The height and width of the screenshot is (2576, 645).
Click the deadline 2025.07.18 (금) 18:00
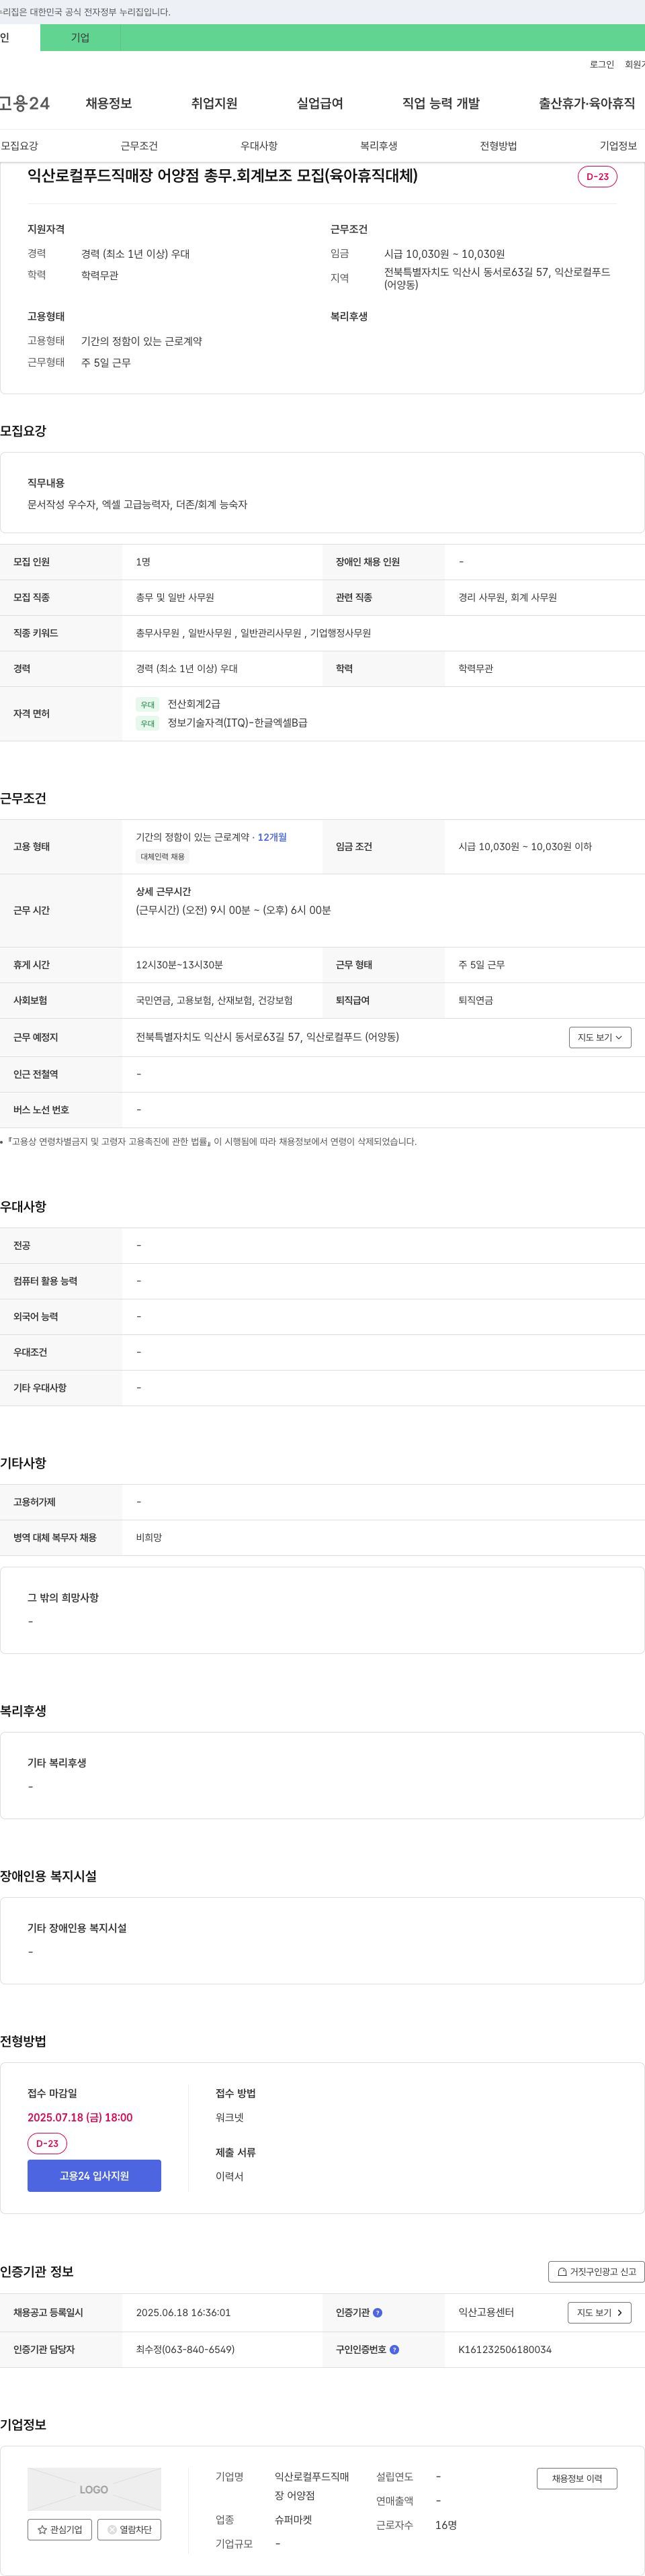pos(80,2117)
